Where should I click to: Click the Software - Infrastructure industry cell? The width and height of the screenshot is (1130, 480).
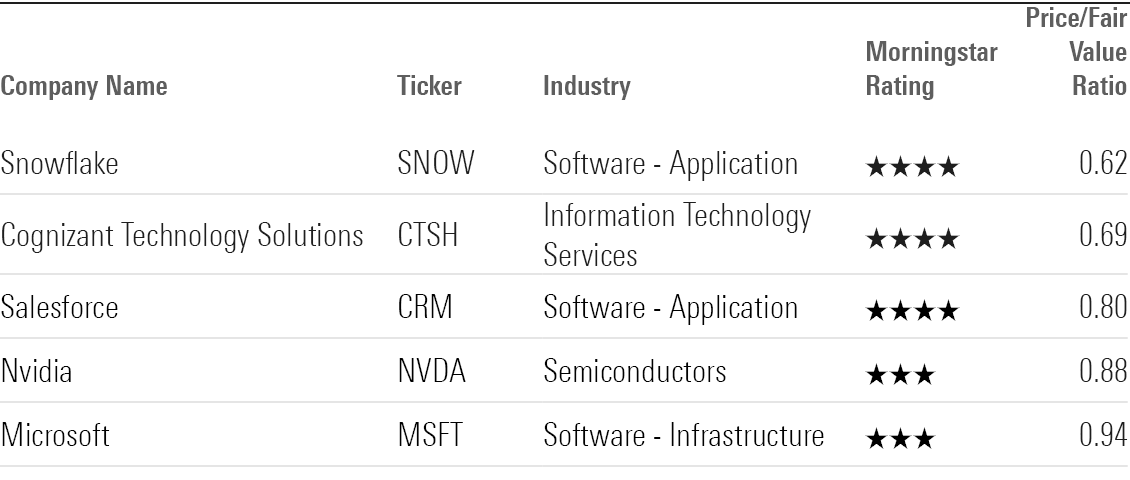[684, 436]
